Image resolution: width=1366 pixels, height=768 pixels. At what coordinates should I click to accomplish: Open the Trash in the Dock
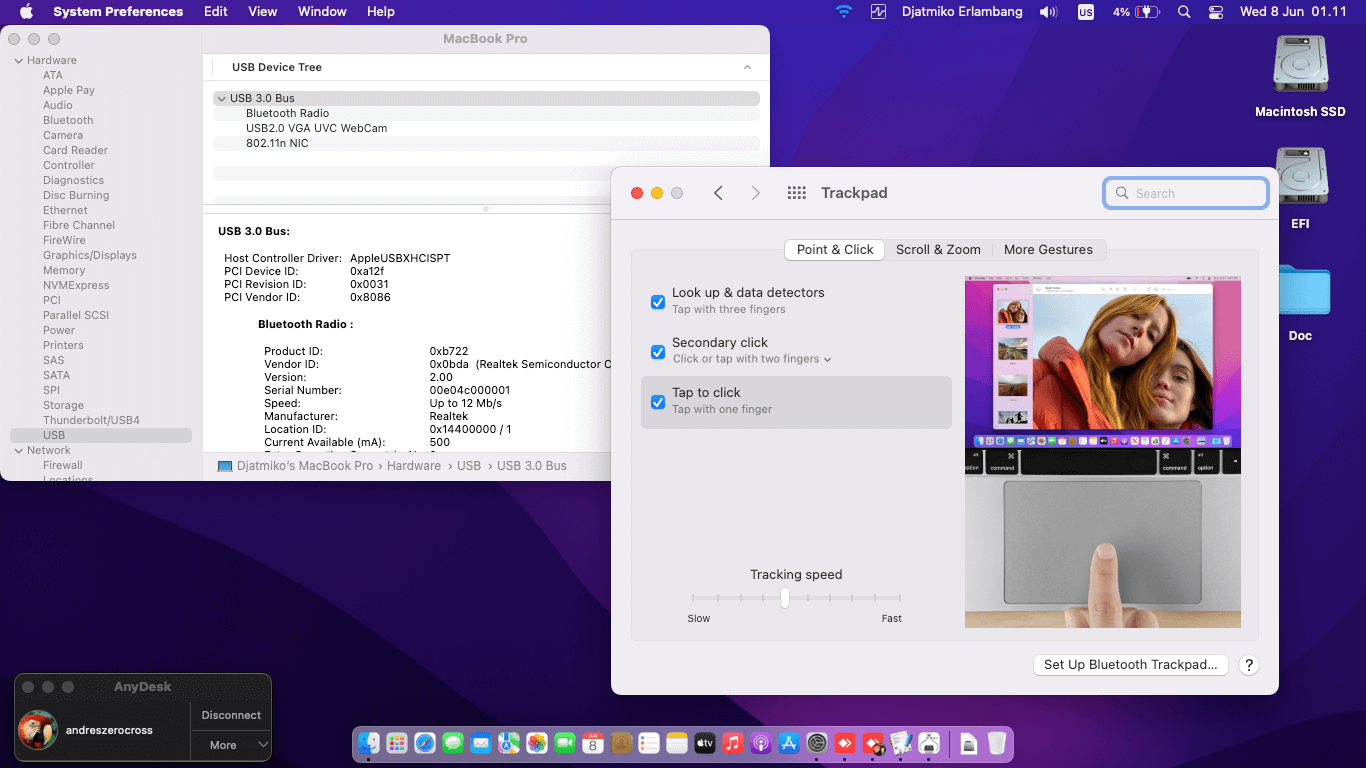point(997,743)
